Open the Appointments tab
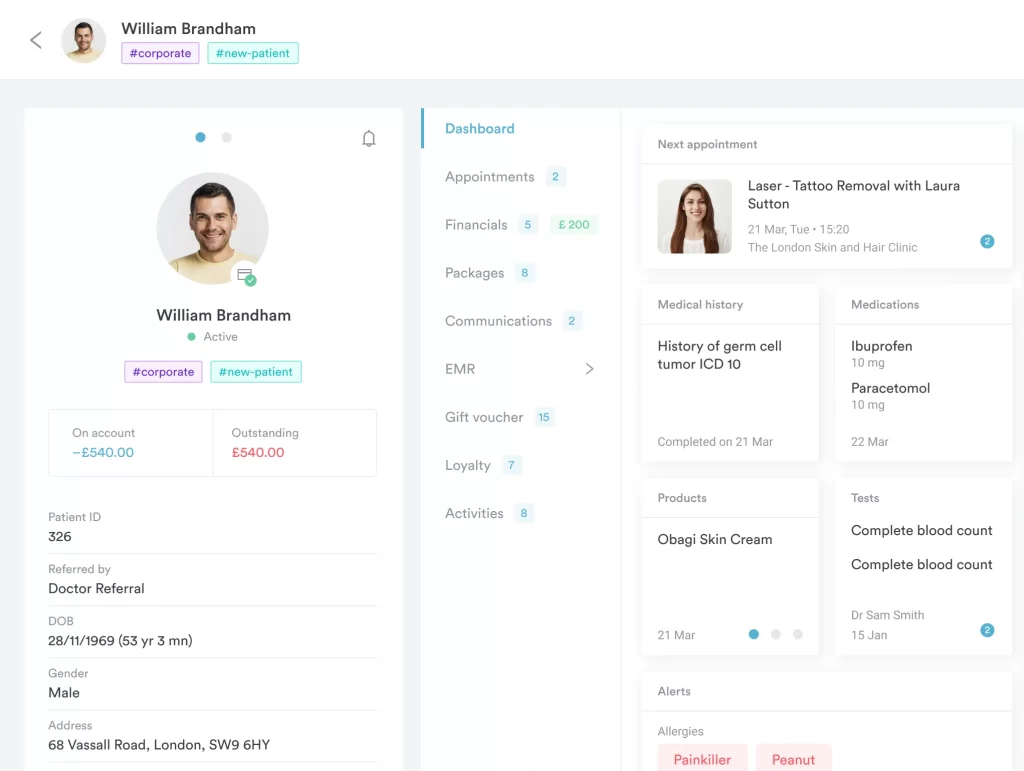Screen dimensions: 1024x771 490,177
